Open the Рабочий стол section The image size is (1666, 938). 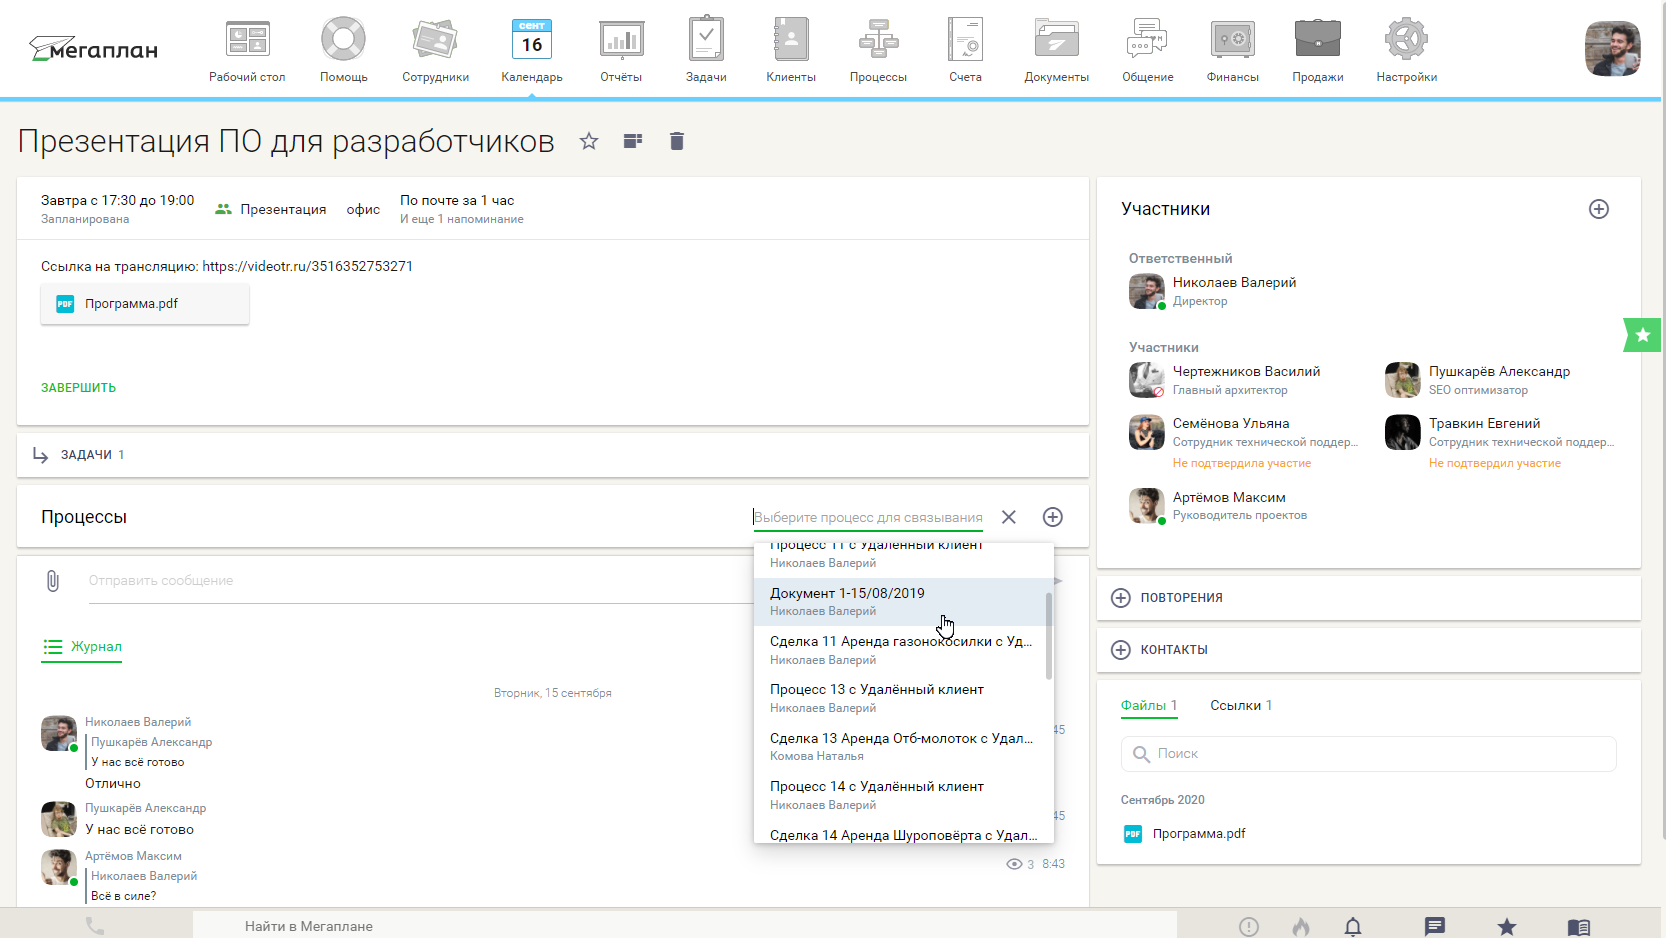[247, 50]
